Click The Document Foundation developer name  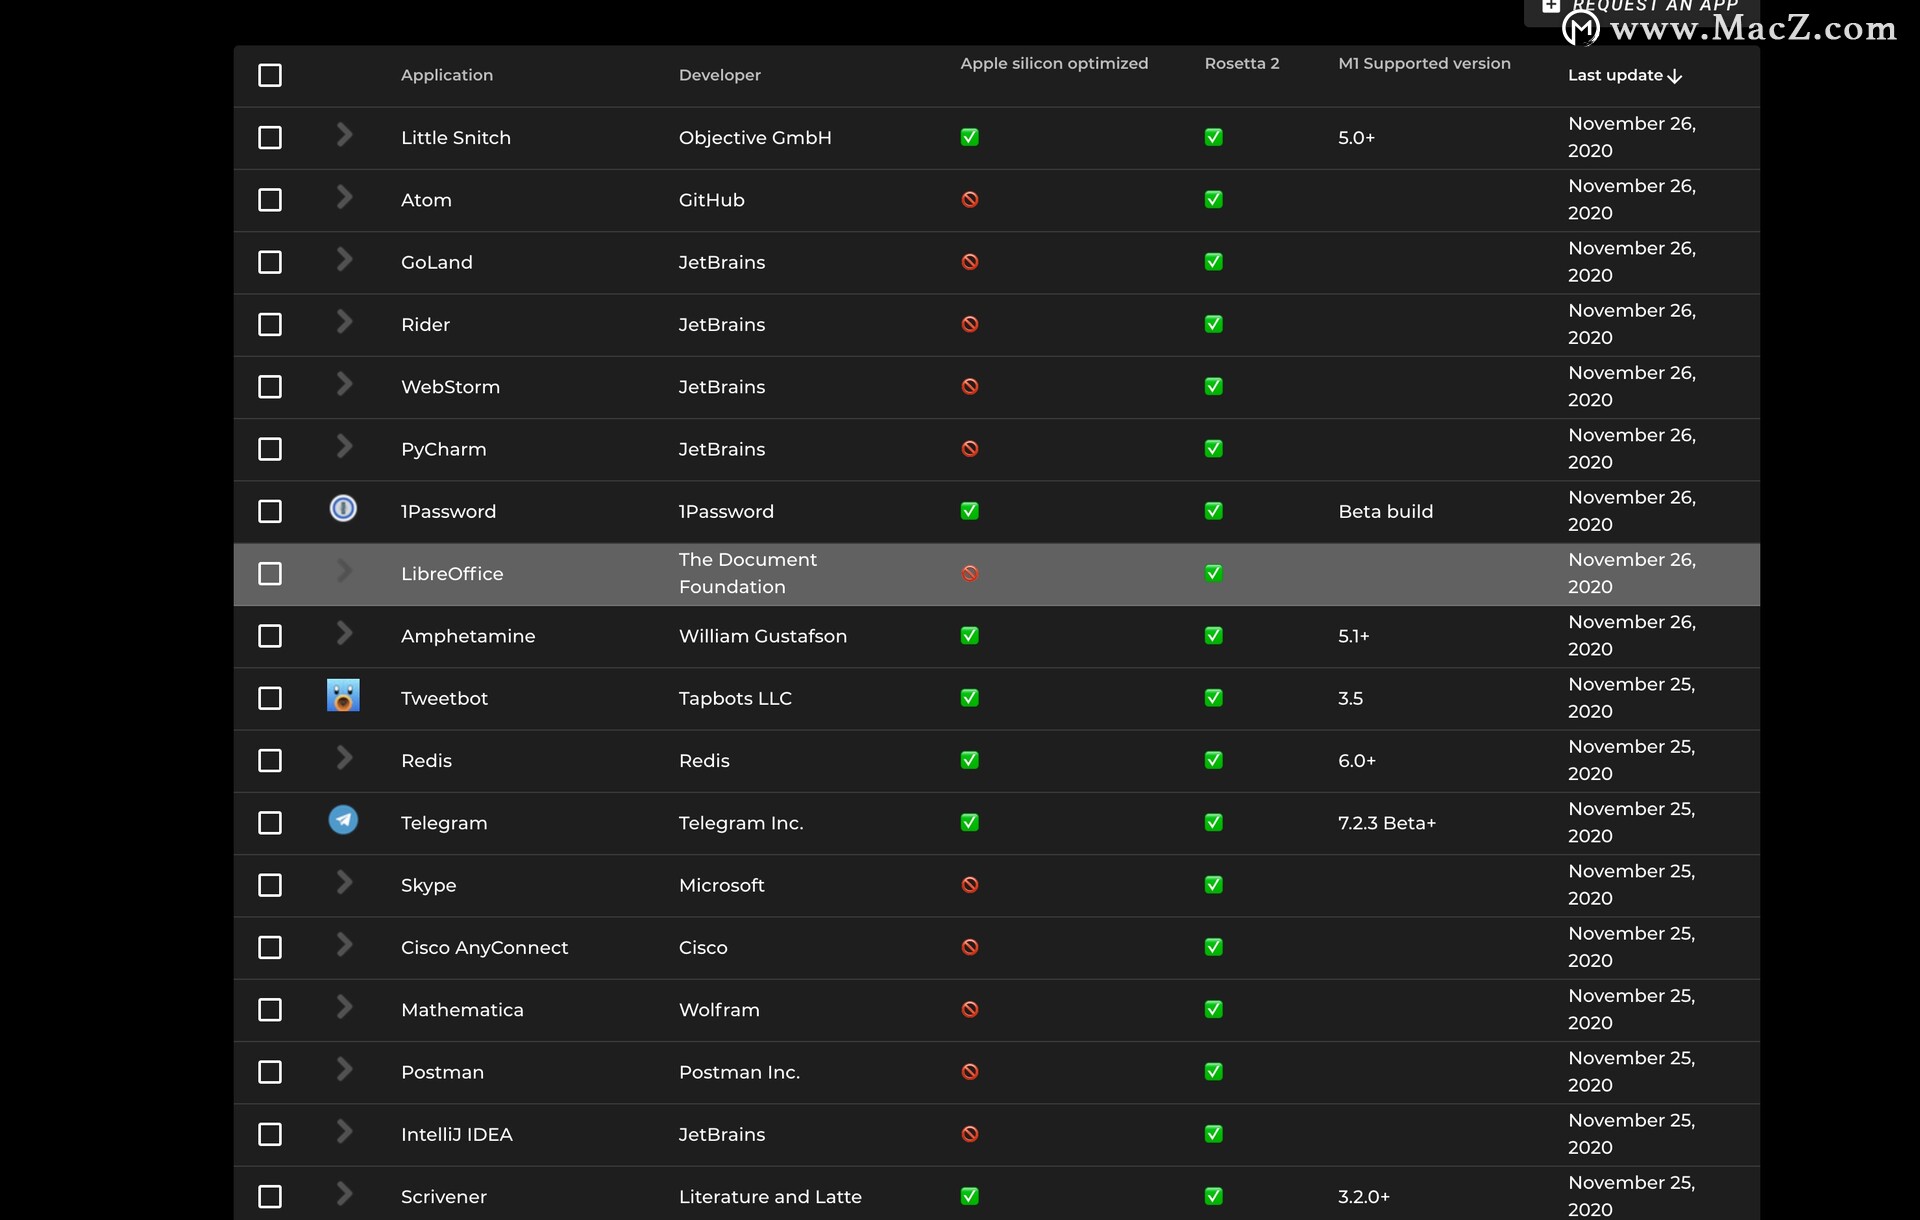click(748, 574)
